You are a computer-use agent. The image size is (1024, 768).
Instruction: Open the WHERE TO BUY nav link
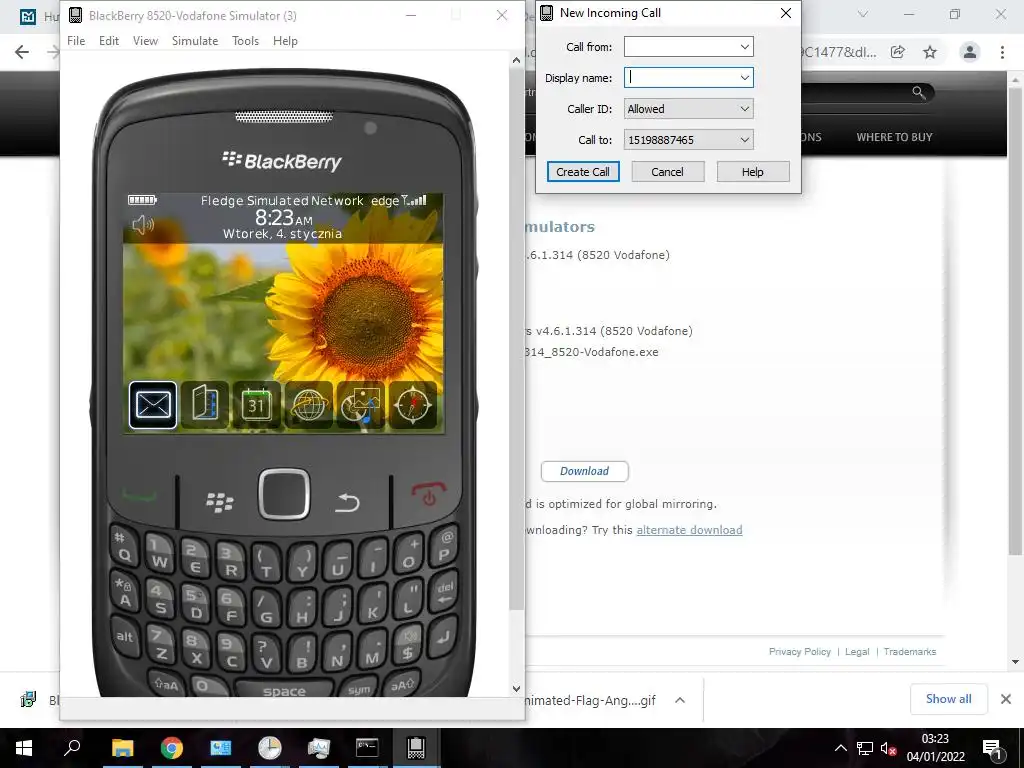pyautogui.click(x=894, y=137)
